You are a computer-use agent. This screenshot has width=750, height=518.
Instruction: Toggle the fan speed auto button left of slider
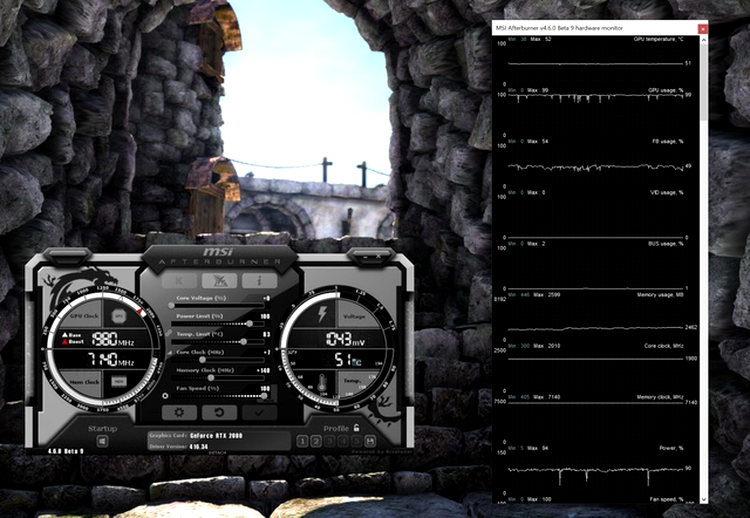[x=165, y=396]
